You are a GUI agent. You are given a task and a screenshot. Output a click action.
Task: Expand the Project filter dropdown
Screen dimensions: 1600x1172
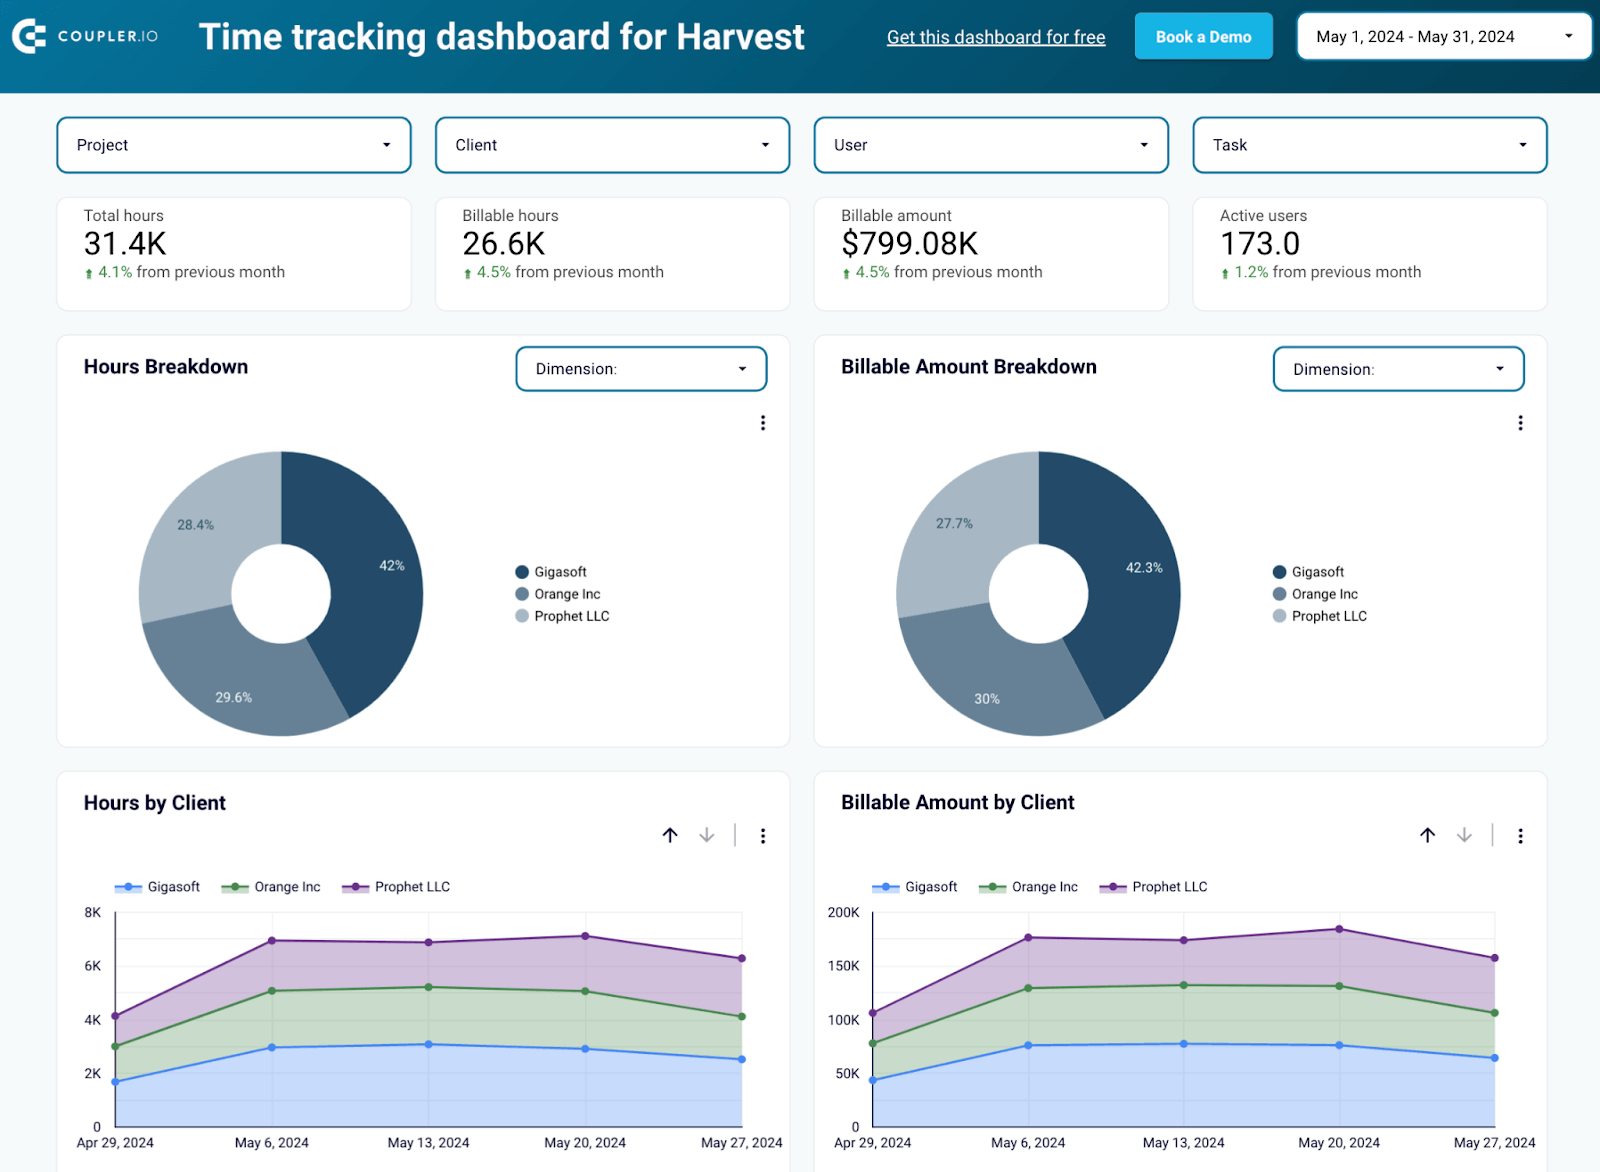[x=234, y=145]
